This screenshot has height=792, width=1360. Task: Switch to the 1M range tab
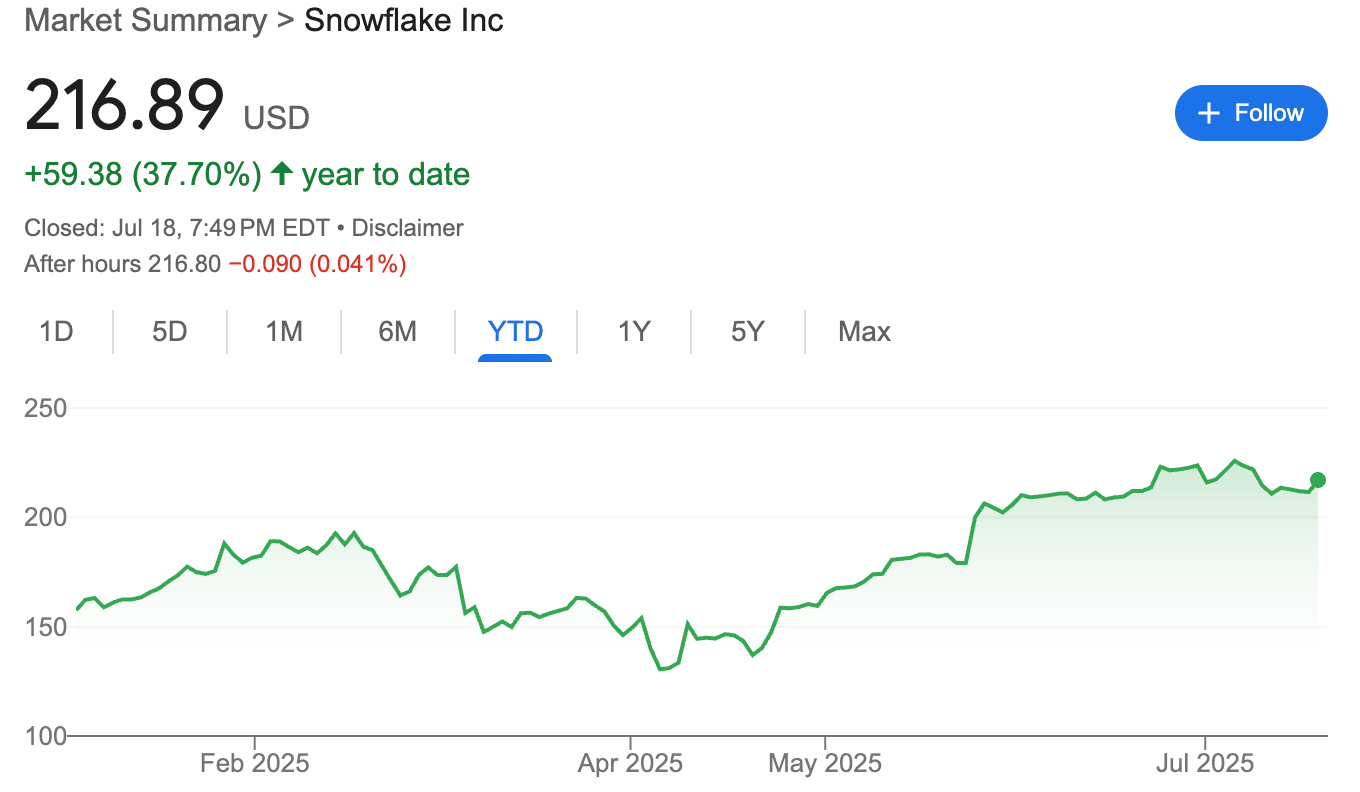click(x=284, y=331)
